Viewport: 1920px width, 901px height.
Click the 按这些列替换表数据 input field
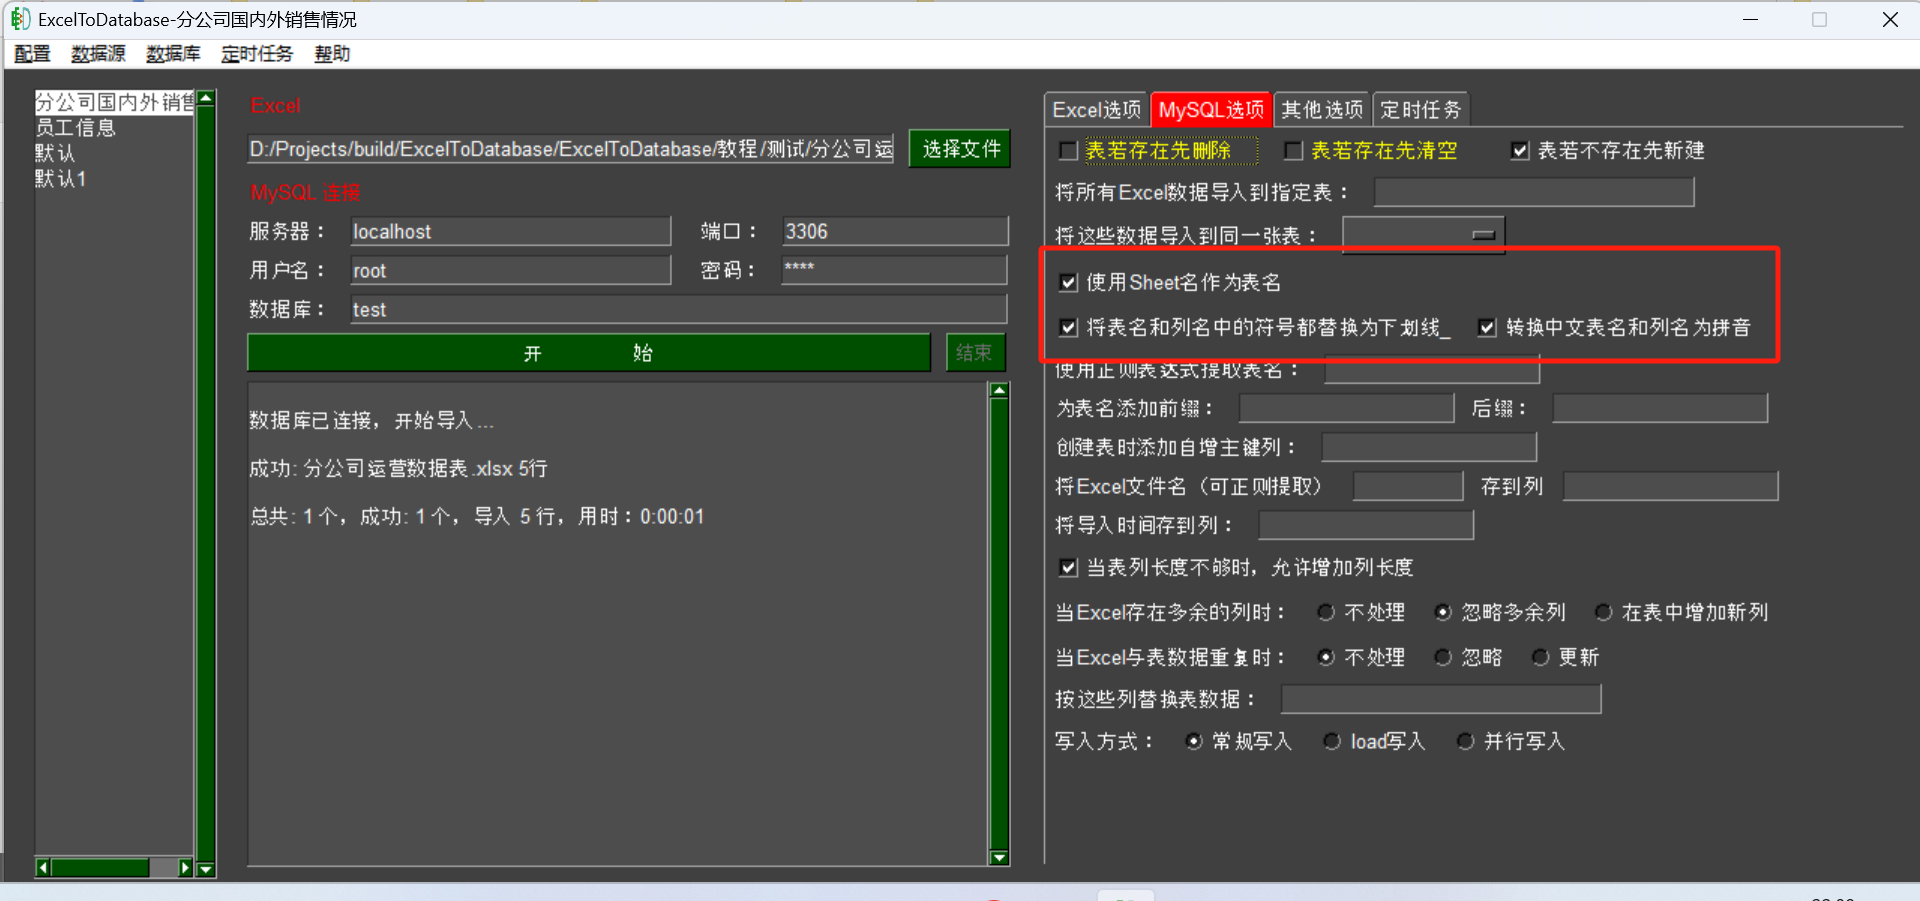click(1441, 699)
